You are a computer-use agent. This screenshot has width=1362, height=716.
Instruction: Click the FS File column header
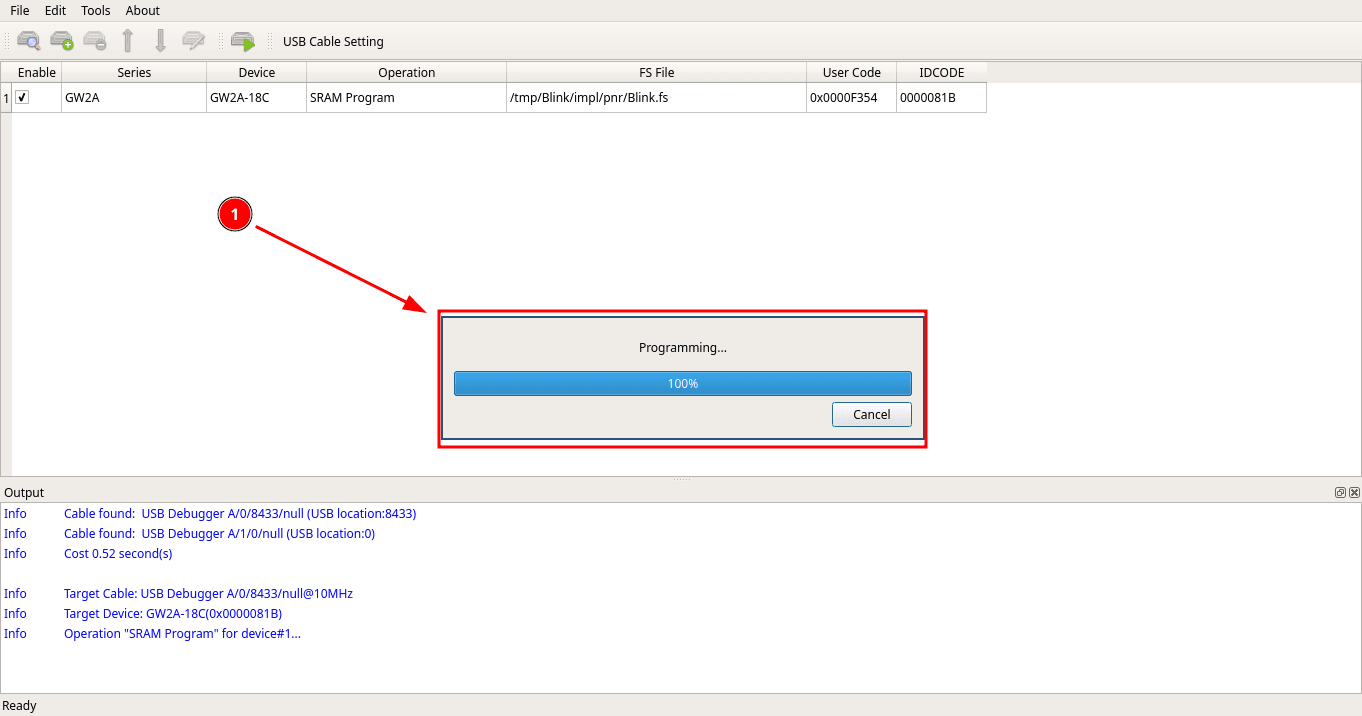pyautogui.click(x=657, y=72)
